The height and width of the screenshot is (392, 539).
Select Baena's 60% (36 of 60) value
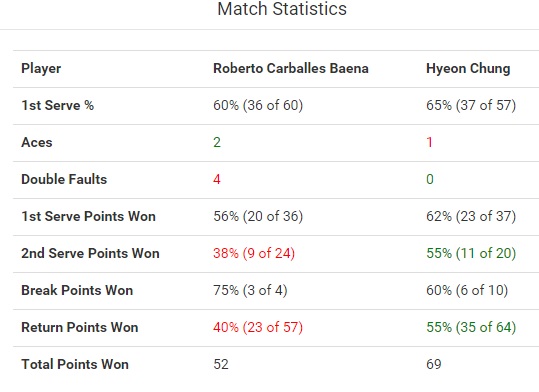[x=258, y=105]
